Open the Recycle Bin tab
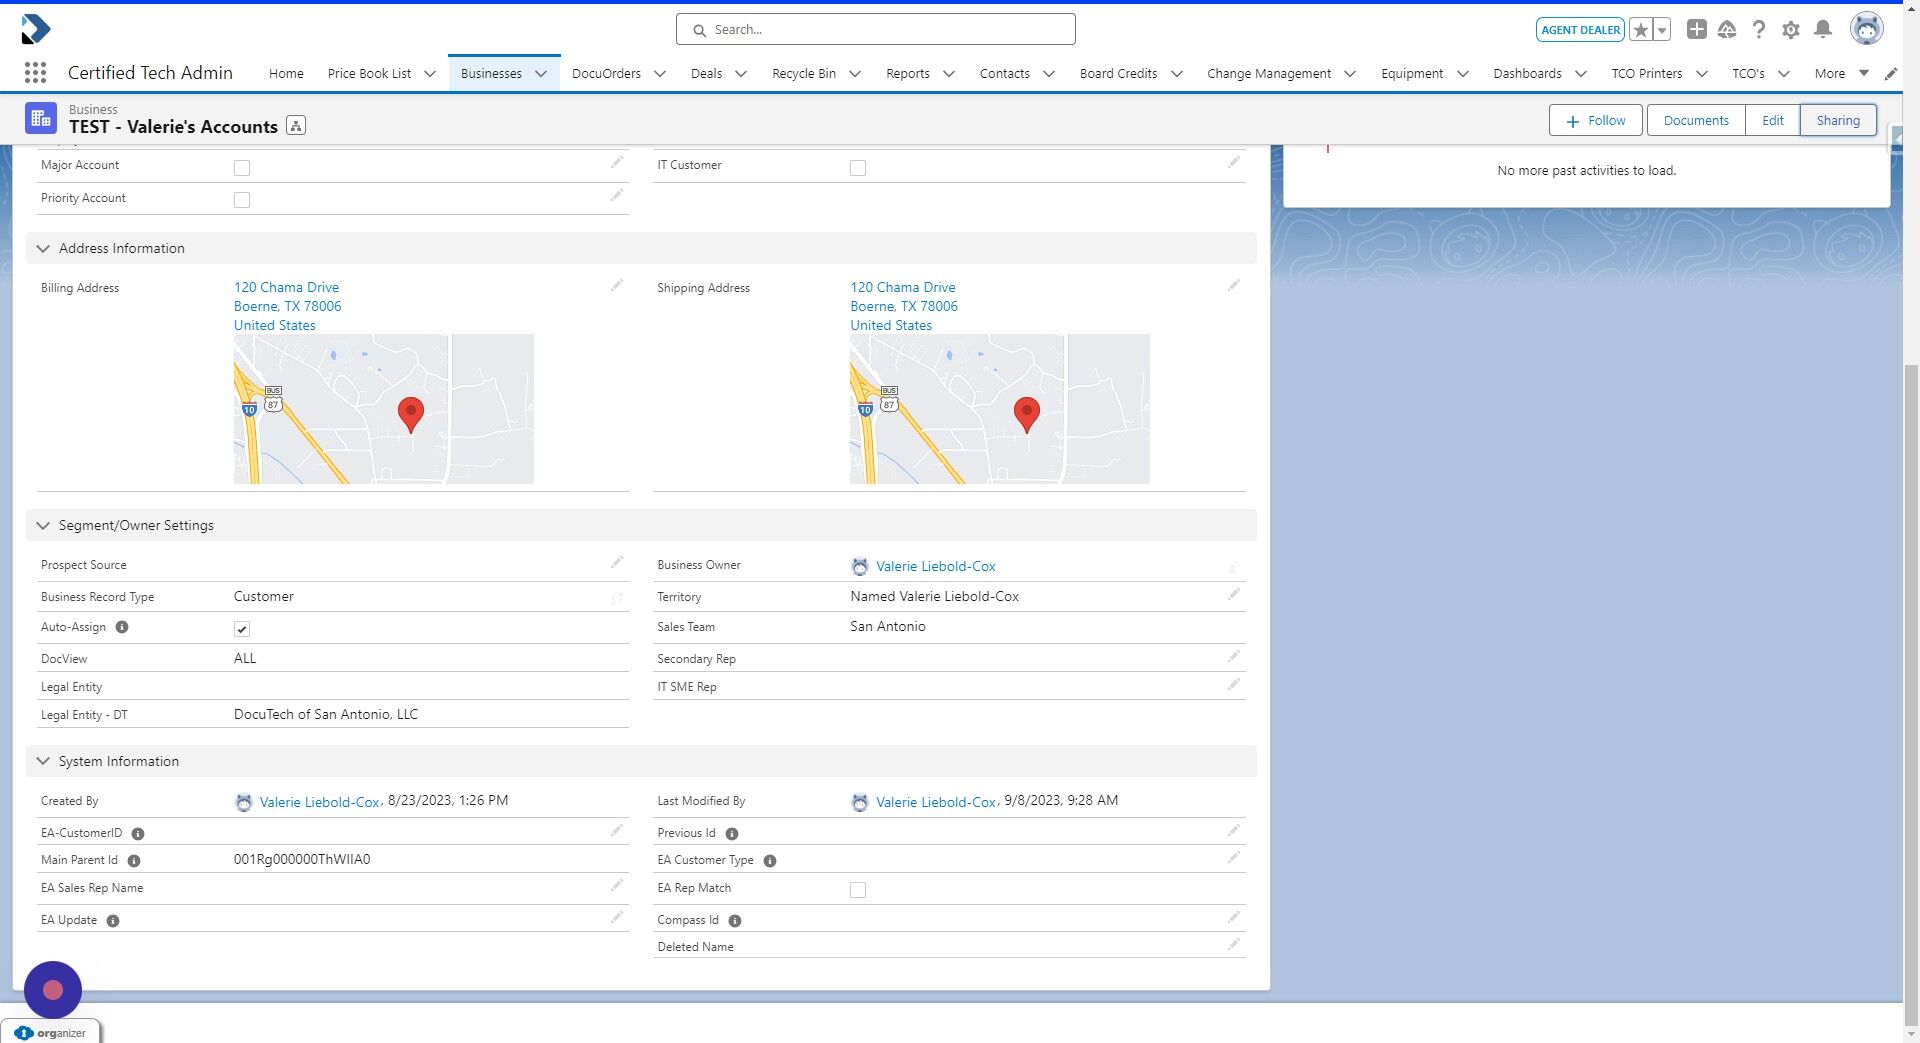 [x=804, y=73]
